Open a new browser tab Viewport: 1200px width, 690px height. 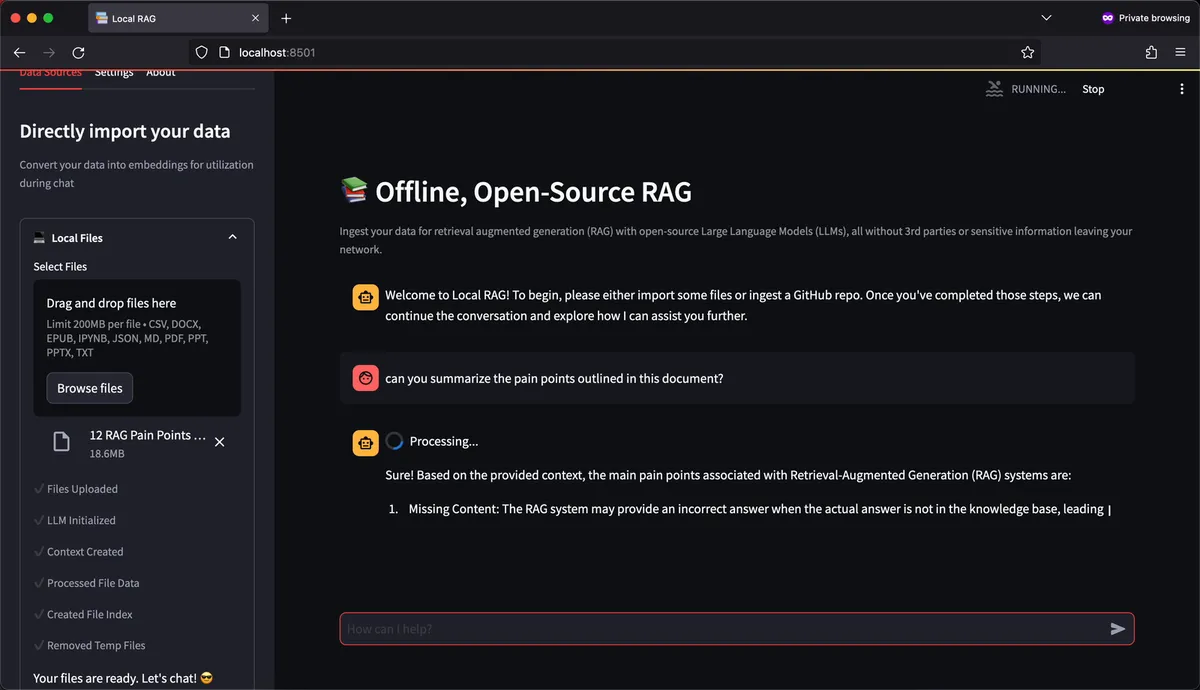coord(286,18)
